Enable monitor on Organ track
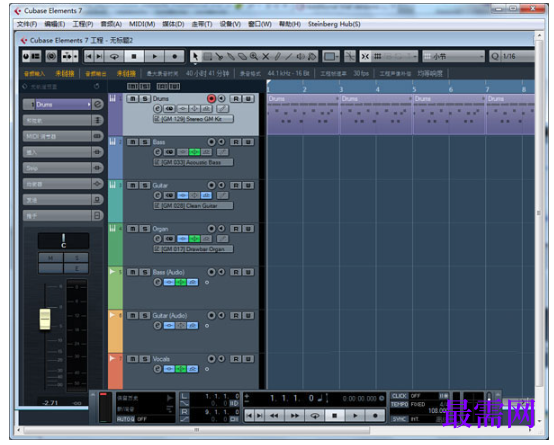The width and height of the screenshot is (554, 445). click(x=222, y=229)
